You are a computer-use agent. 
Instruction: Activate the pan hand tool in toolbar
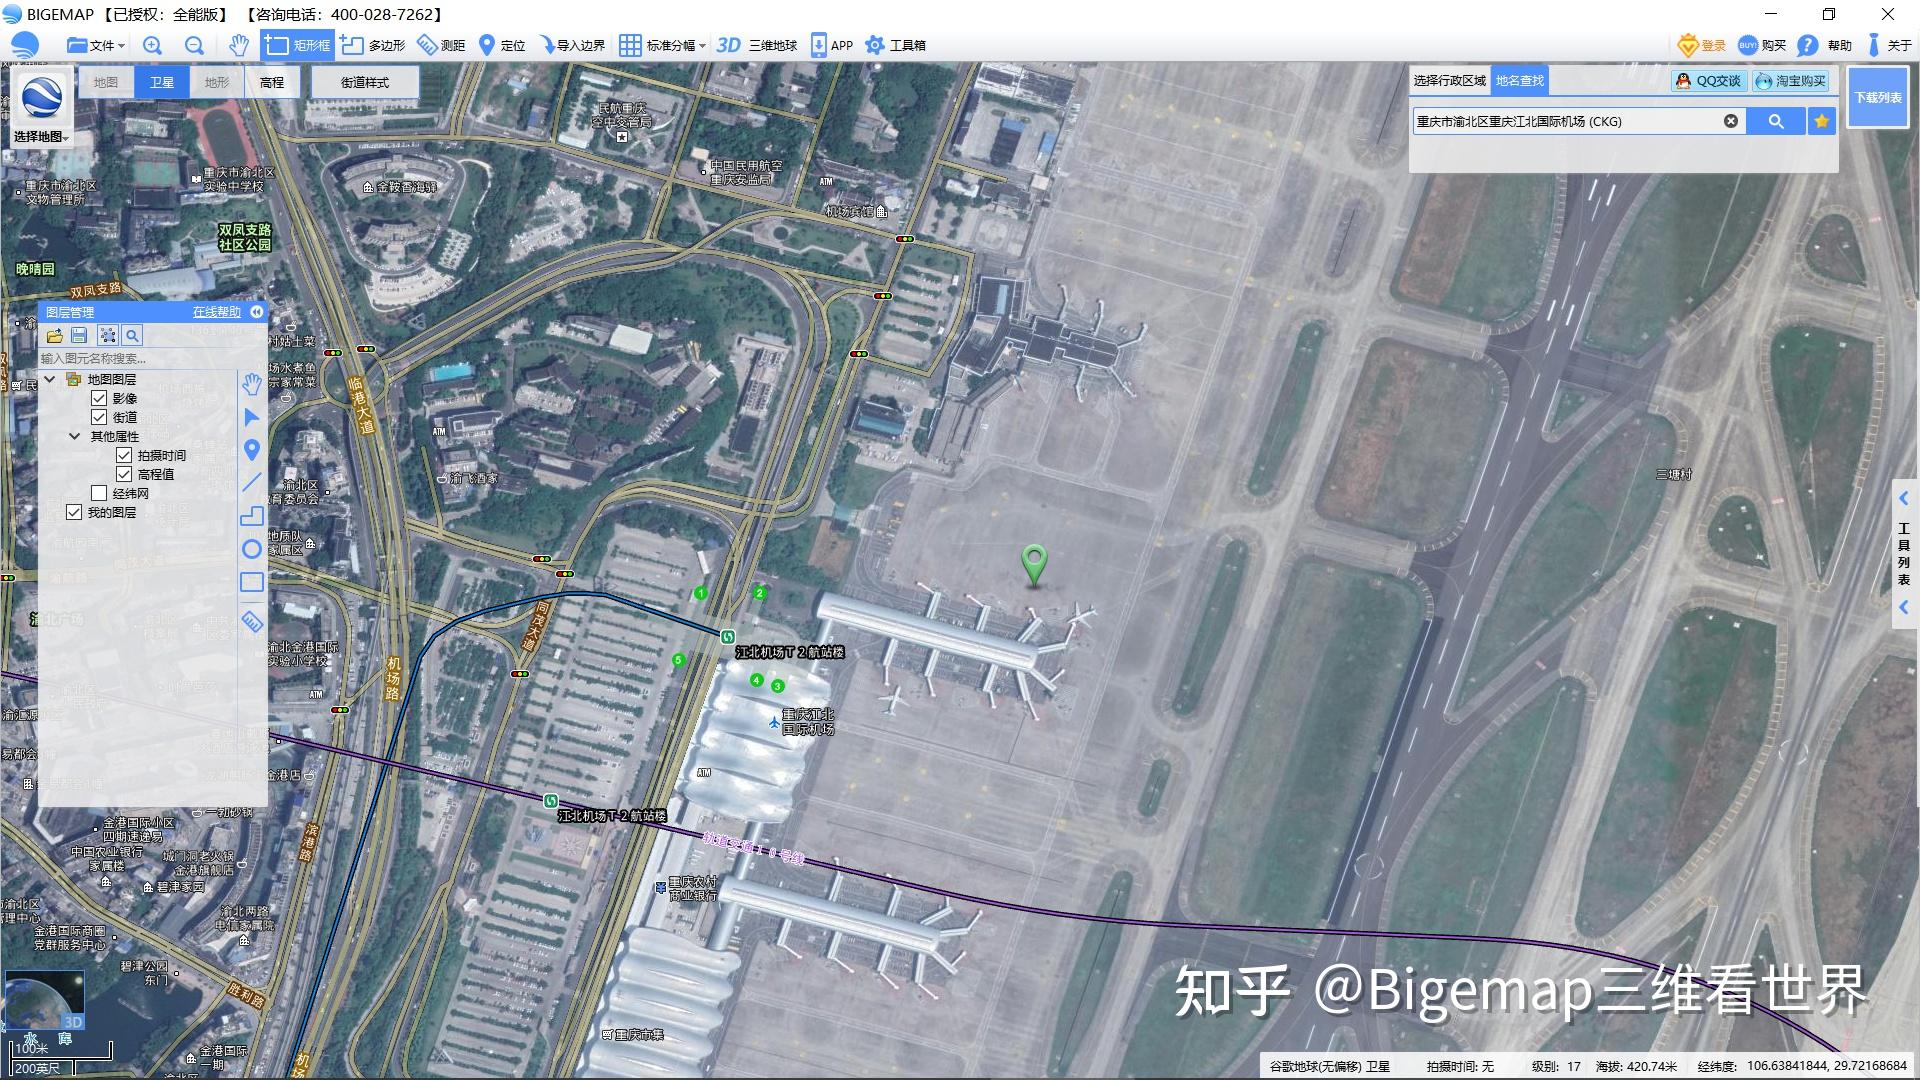point(238,45)
